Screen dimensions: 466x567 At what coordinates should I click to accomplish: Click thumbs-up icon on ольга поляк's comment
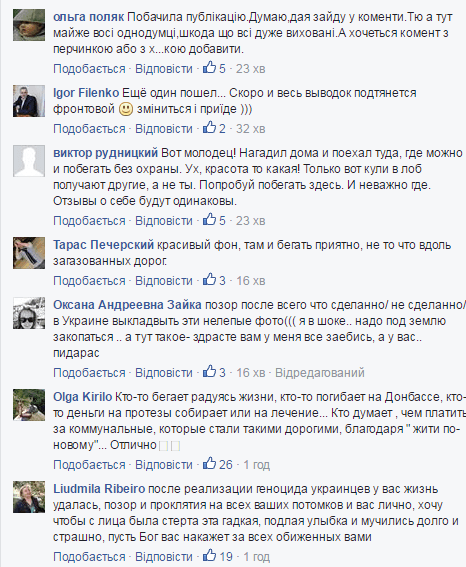209,68
